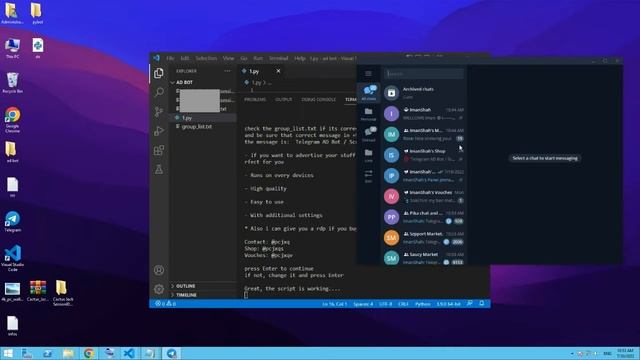
Task: Click the Telegram icon in the taskbar
Action: pos(171,353)
